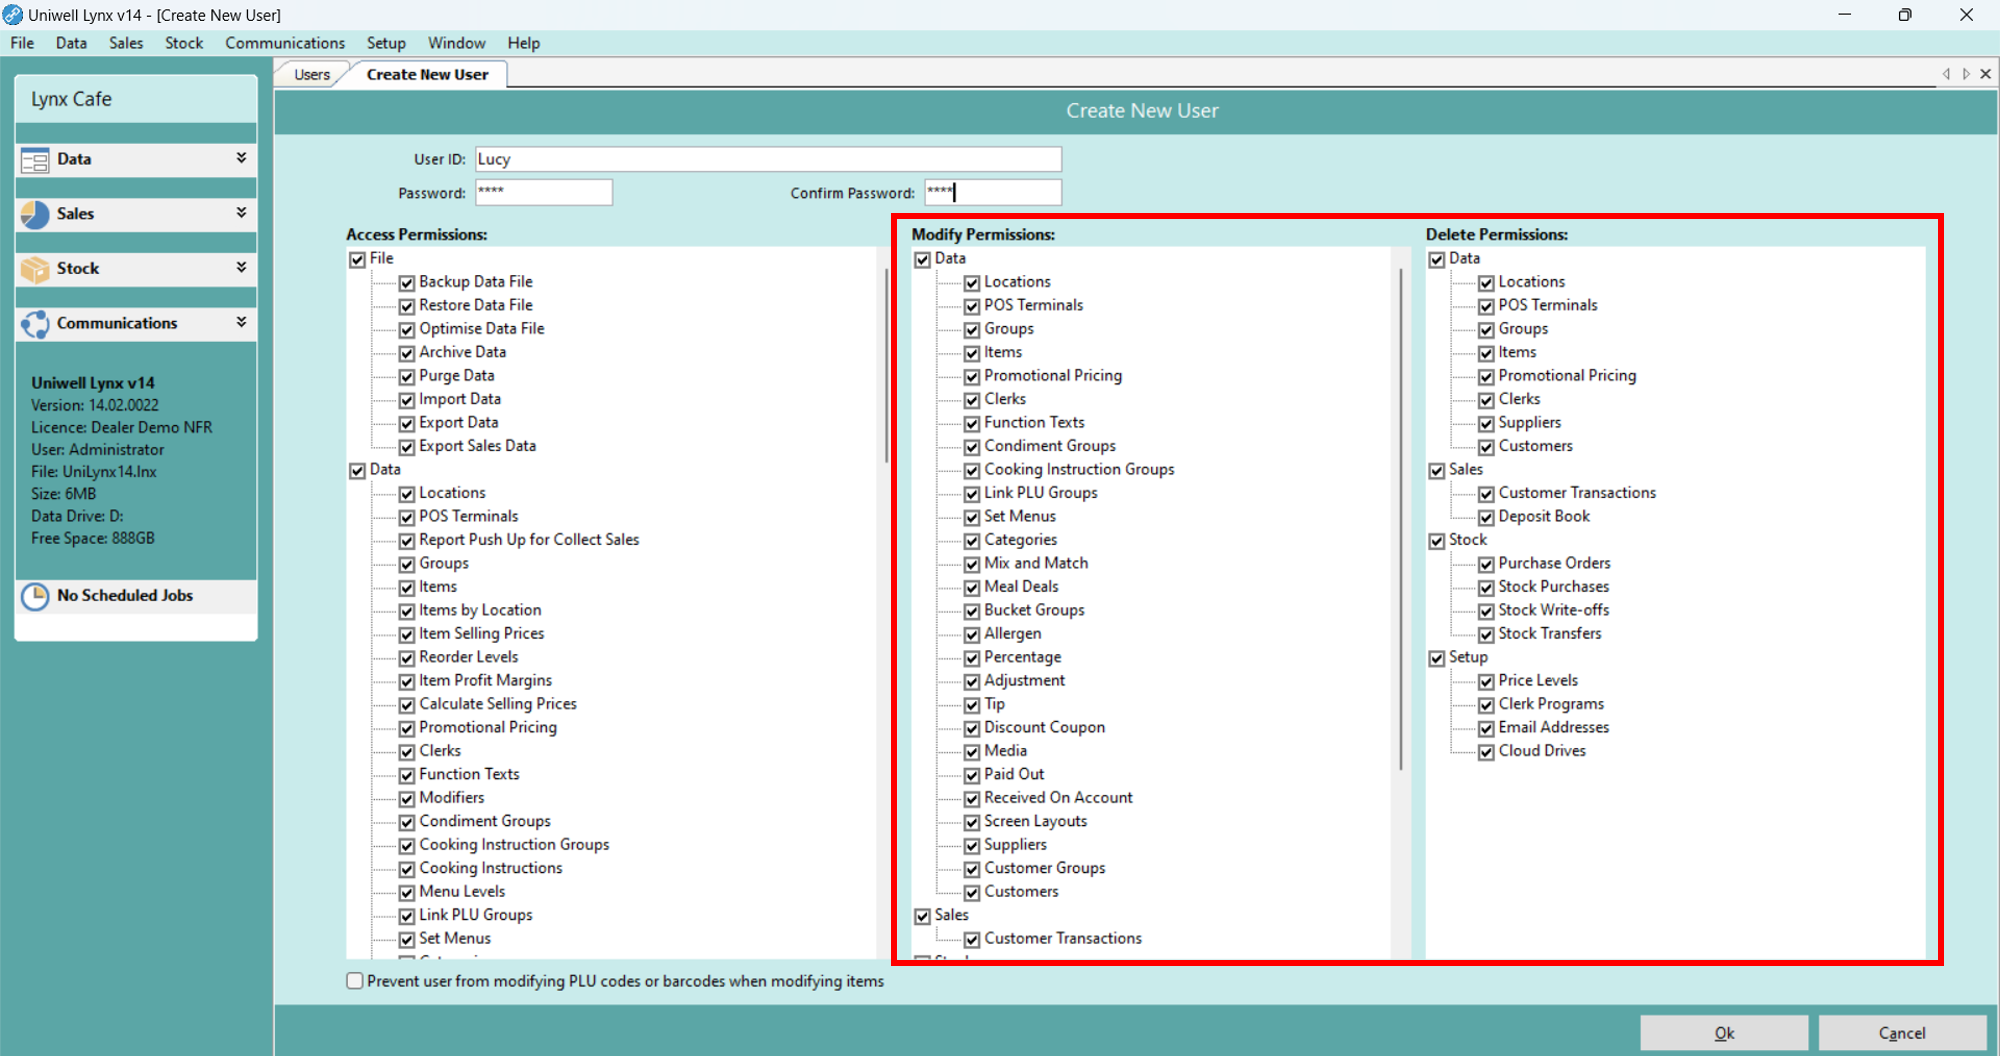Viewport: 2000px width, 1056px height.
Task: Uncheck Email Addresses delete permission
Action: [x=1486, y=729]
